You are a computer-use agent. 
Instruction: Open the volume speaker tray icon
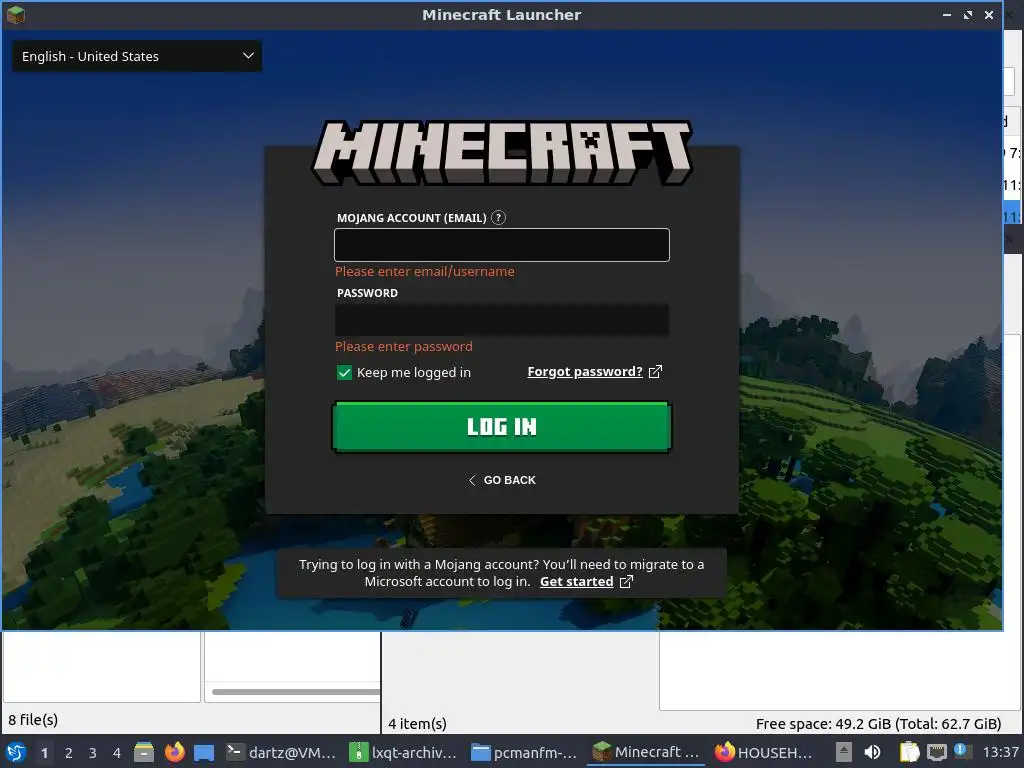(x=872, y=752)
